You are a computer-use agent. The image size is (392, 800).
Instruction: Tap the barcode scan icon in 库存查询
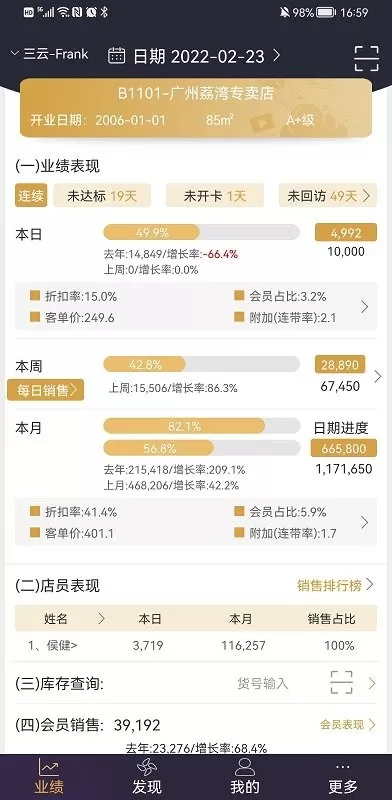pos(341,683)
